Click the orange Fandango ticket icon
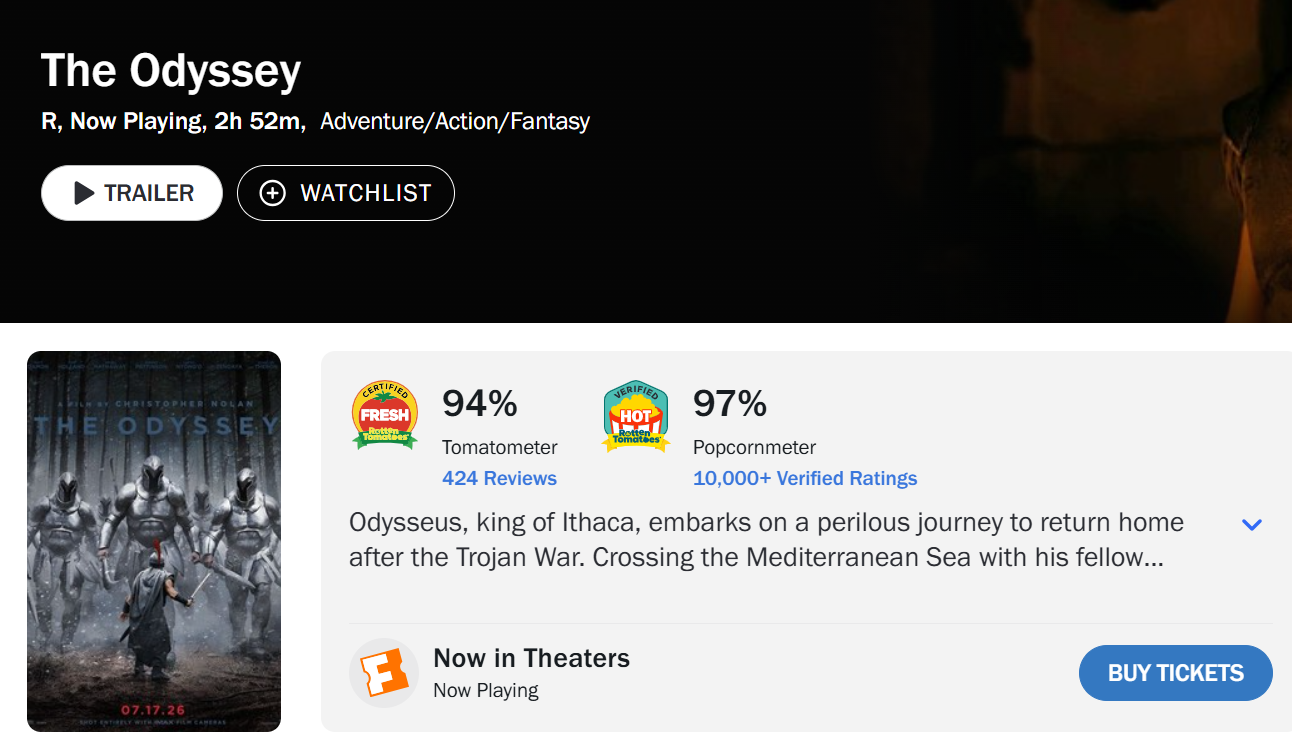The image size is (1292, 732). [x=384, y=673]
